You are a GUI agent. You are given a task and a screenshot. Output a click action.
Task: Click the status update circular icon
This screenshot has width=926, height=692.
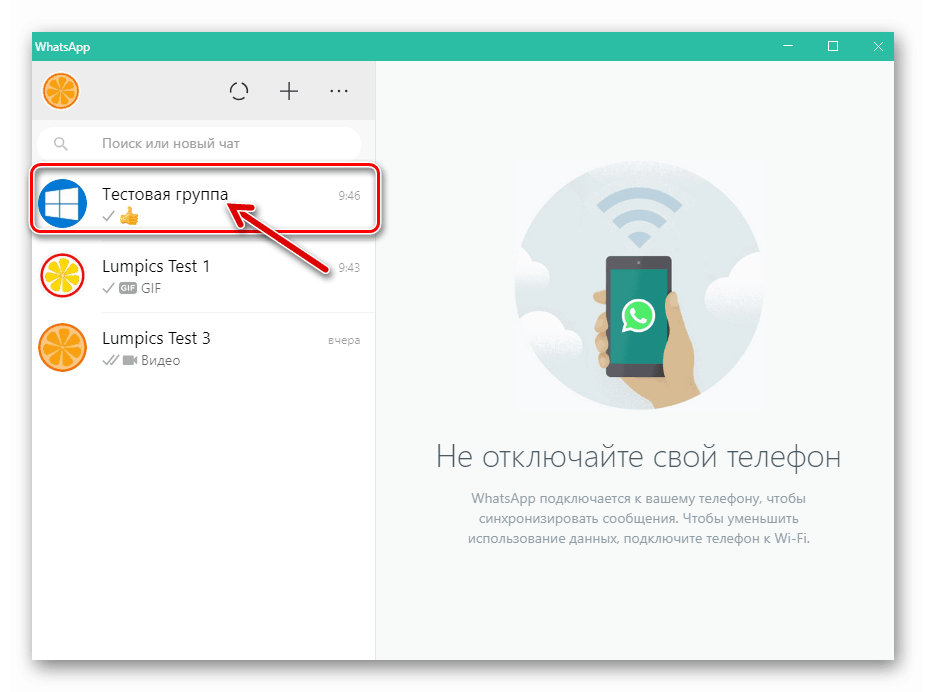239,91
